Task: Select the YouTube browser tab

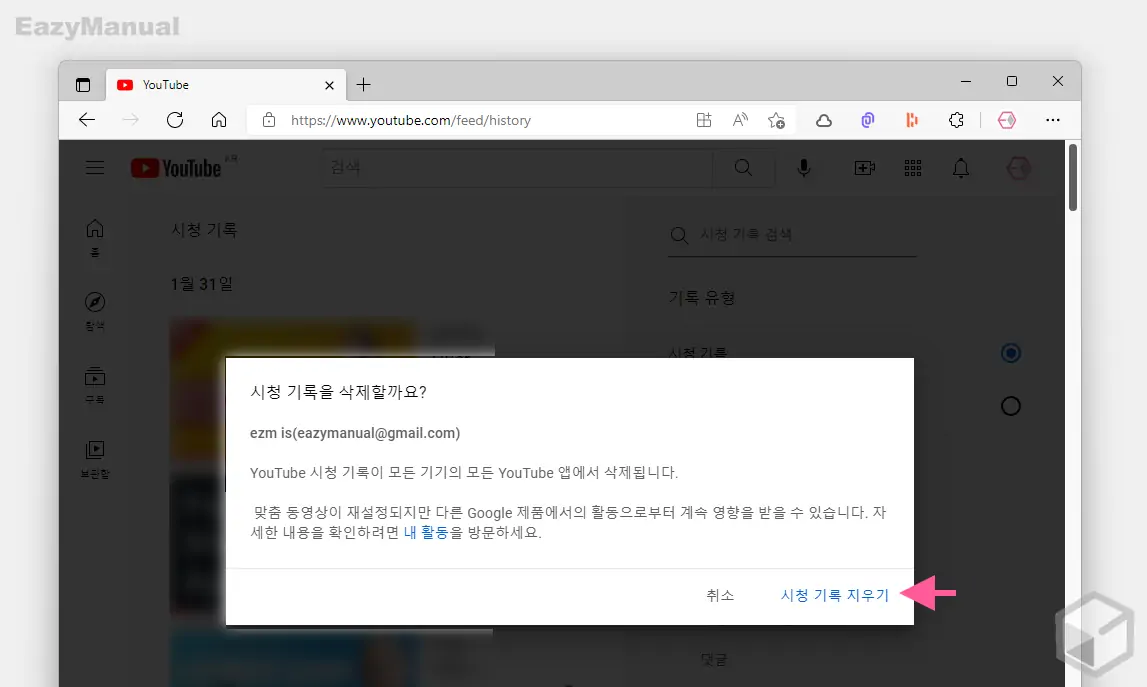Action: click(226, 85)
